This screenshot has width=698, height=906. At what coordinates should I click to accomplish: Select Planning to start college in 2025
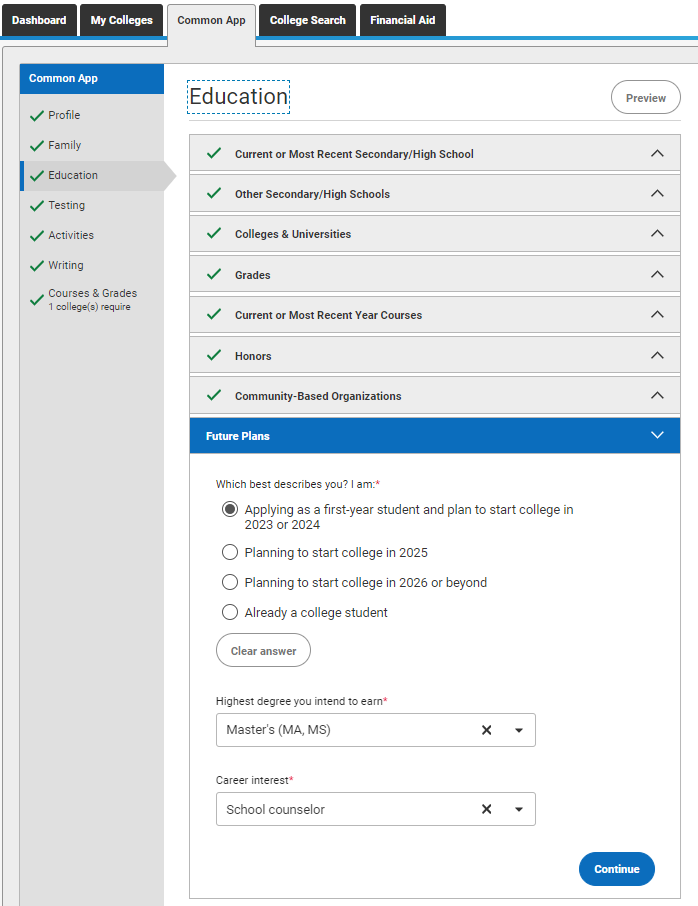(x=230, y=552)
